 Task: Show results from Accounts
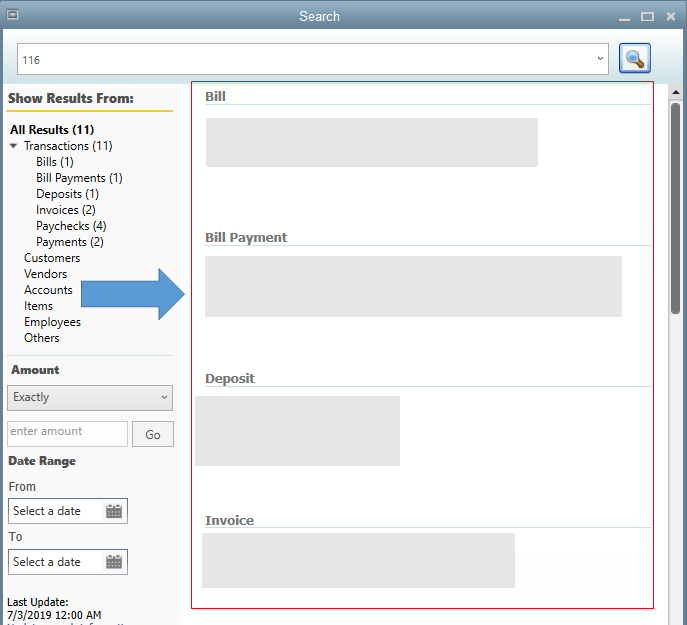(48, 290)
